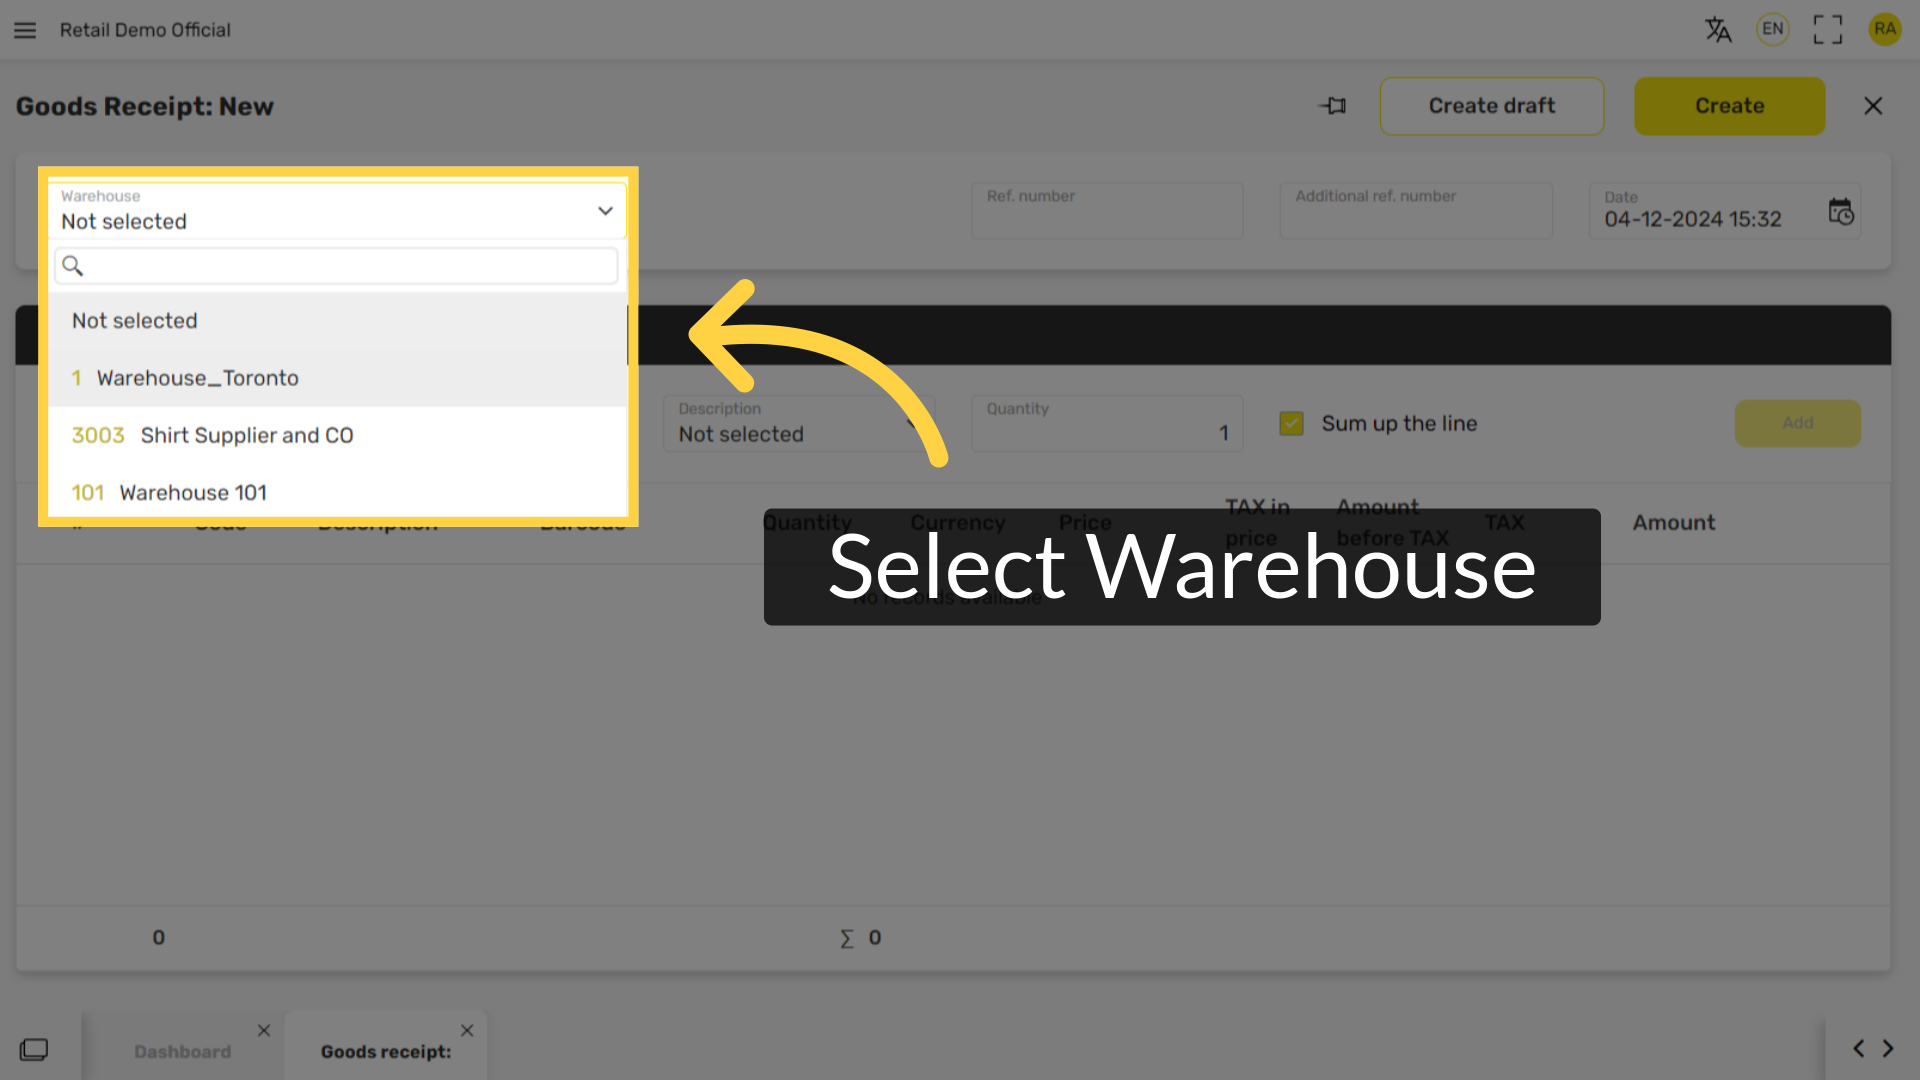Viewport: 1920px width, 1080px height.
Task: Open the RA user avatar menu
Action: pyautogui.click(x=1884, y=29)
